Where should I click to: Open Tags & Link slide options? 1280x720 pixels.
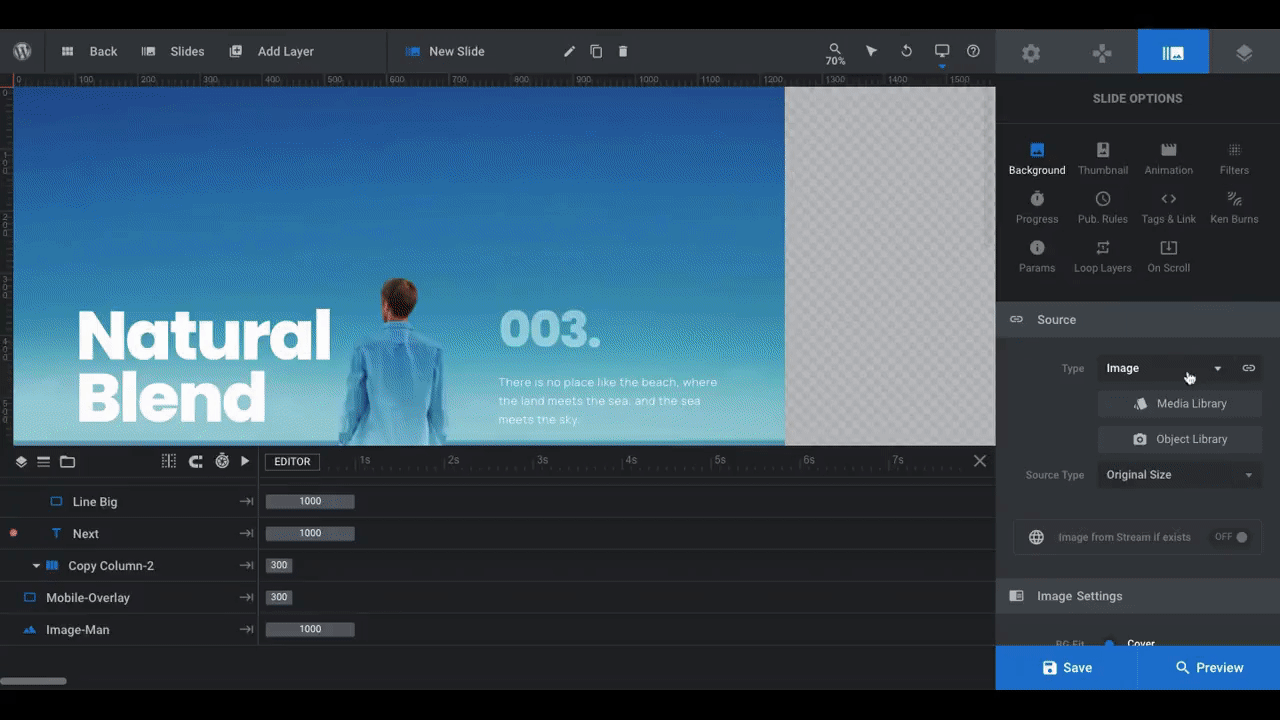pyautogui.click(x=1169, y=208)
